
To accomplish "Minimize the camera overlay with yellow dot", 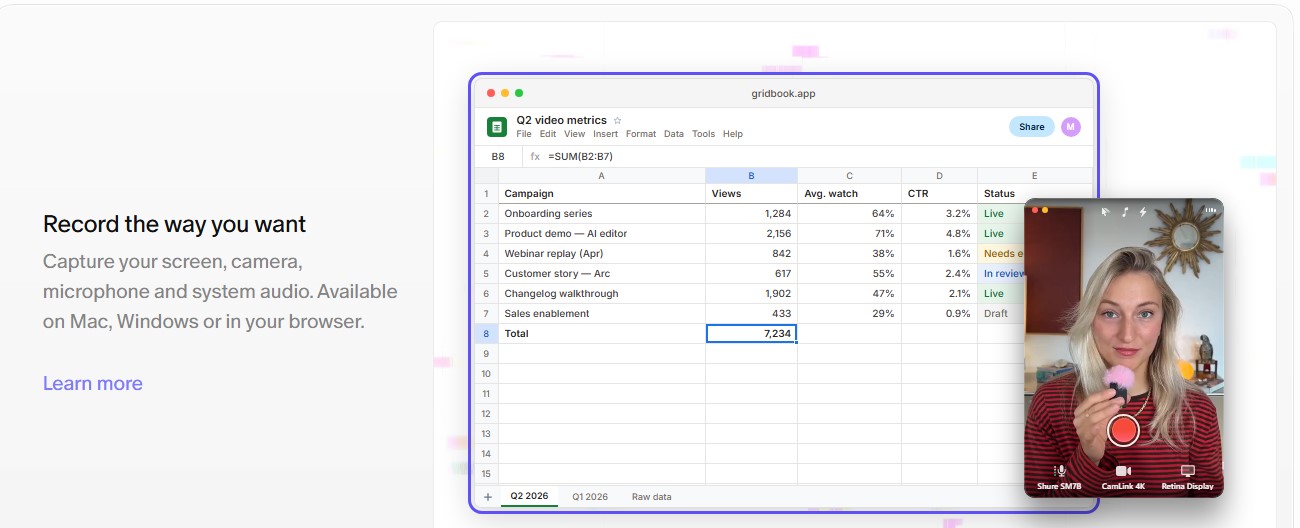I will click(x=1045, y=210).
